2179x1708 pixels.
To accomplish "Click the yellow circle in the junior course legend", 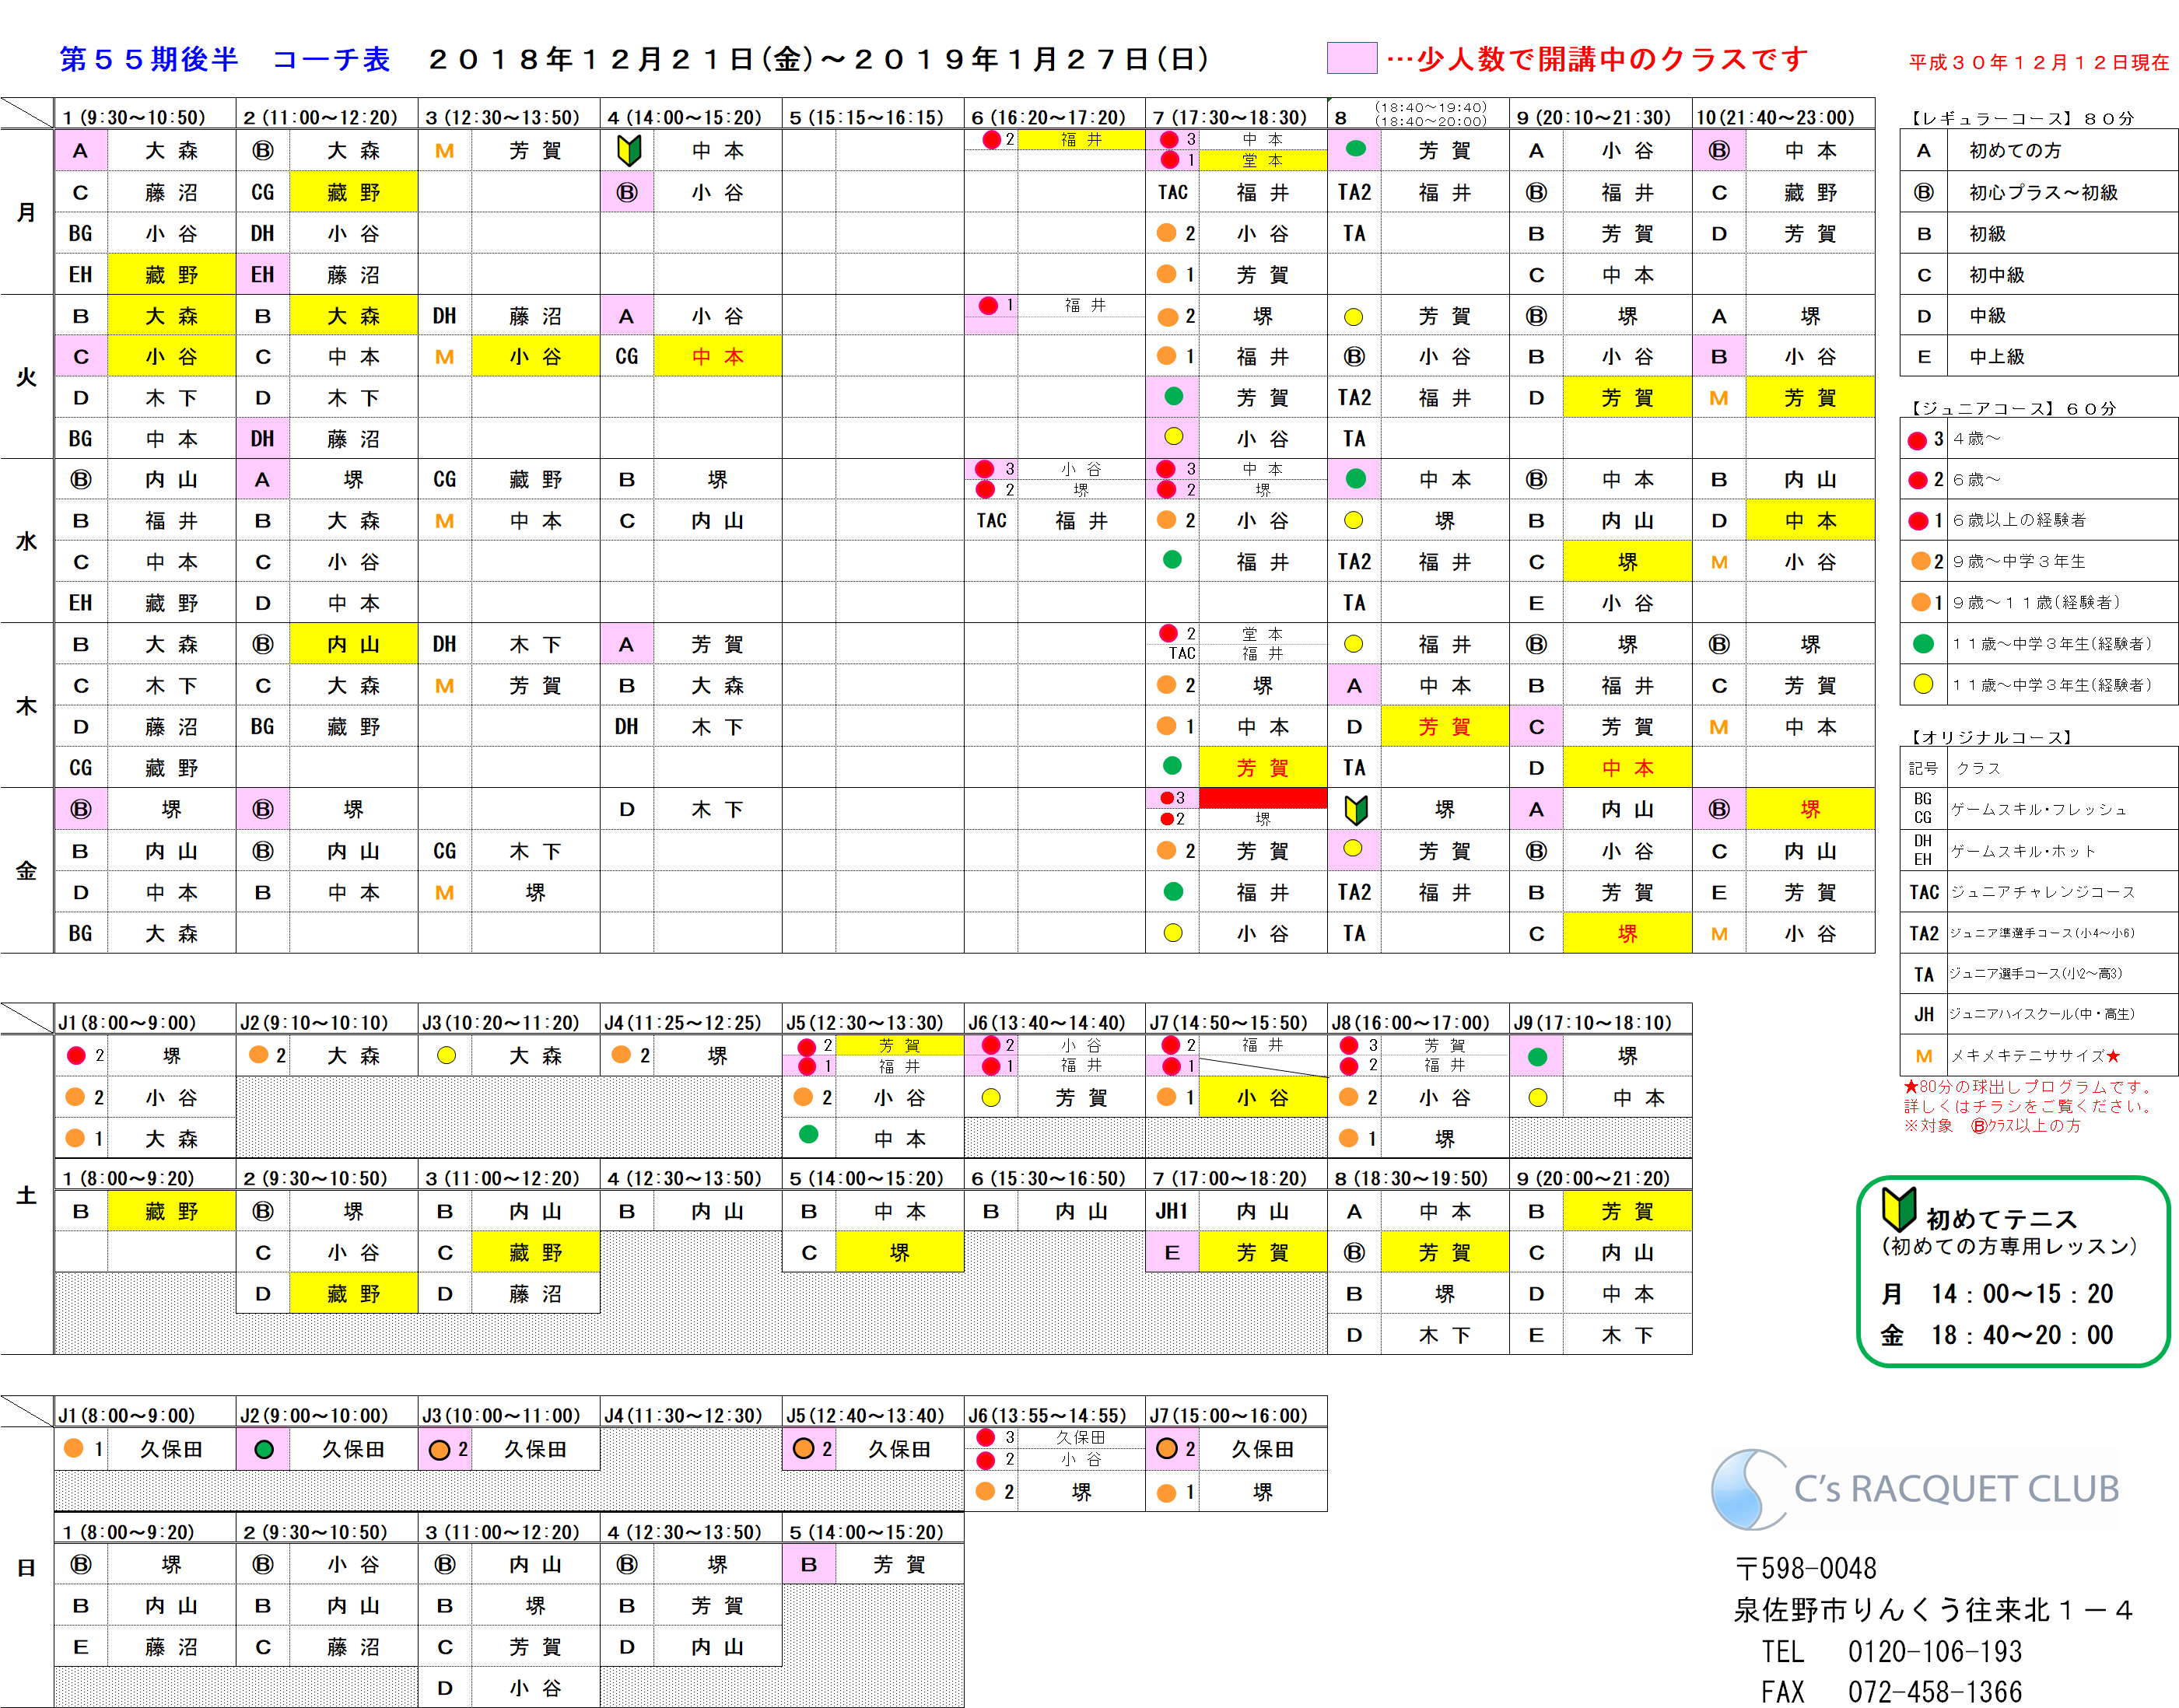I will point(1922,685).
